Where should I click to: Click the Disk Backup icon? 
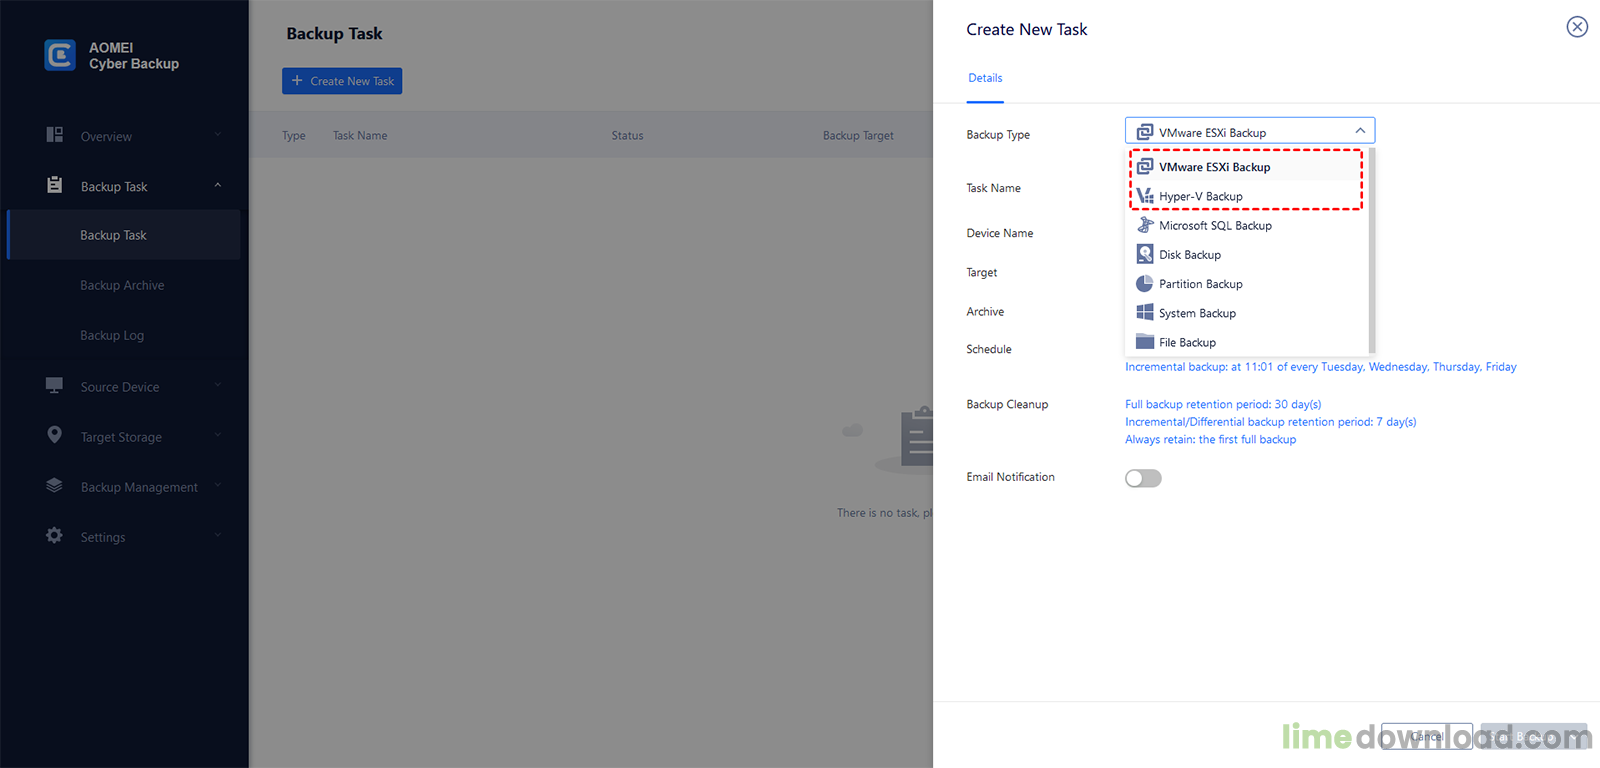click(x=1145, y=254)
